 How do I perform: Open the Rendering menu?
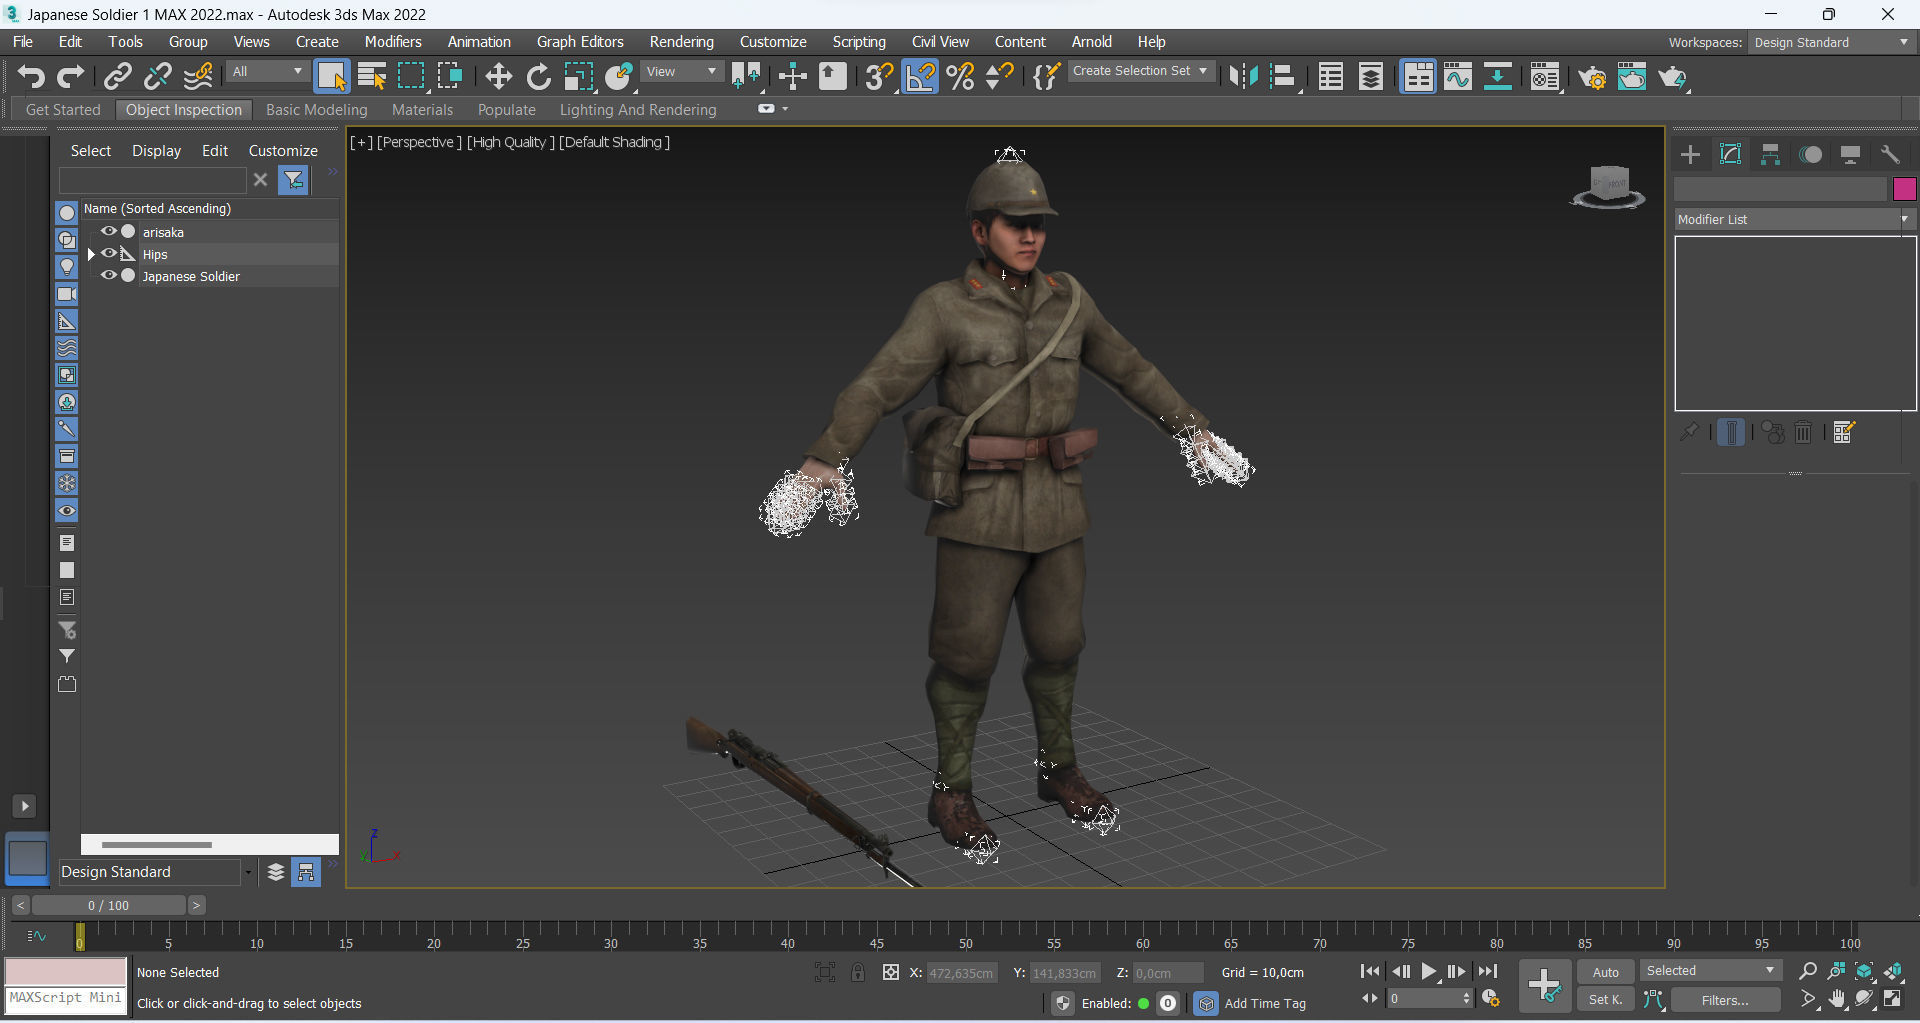pos(681,42)
